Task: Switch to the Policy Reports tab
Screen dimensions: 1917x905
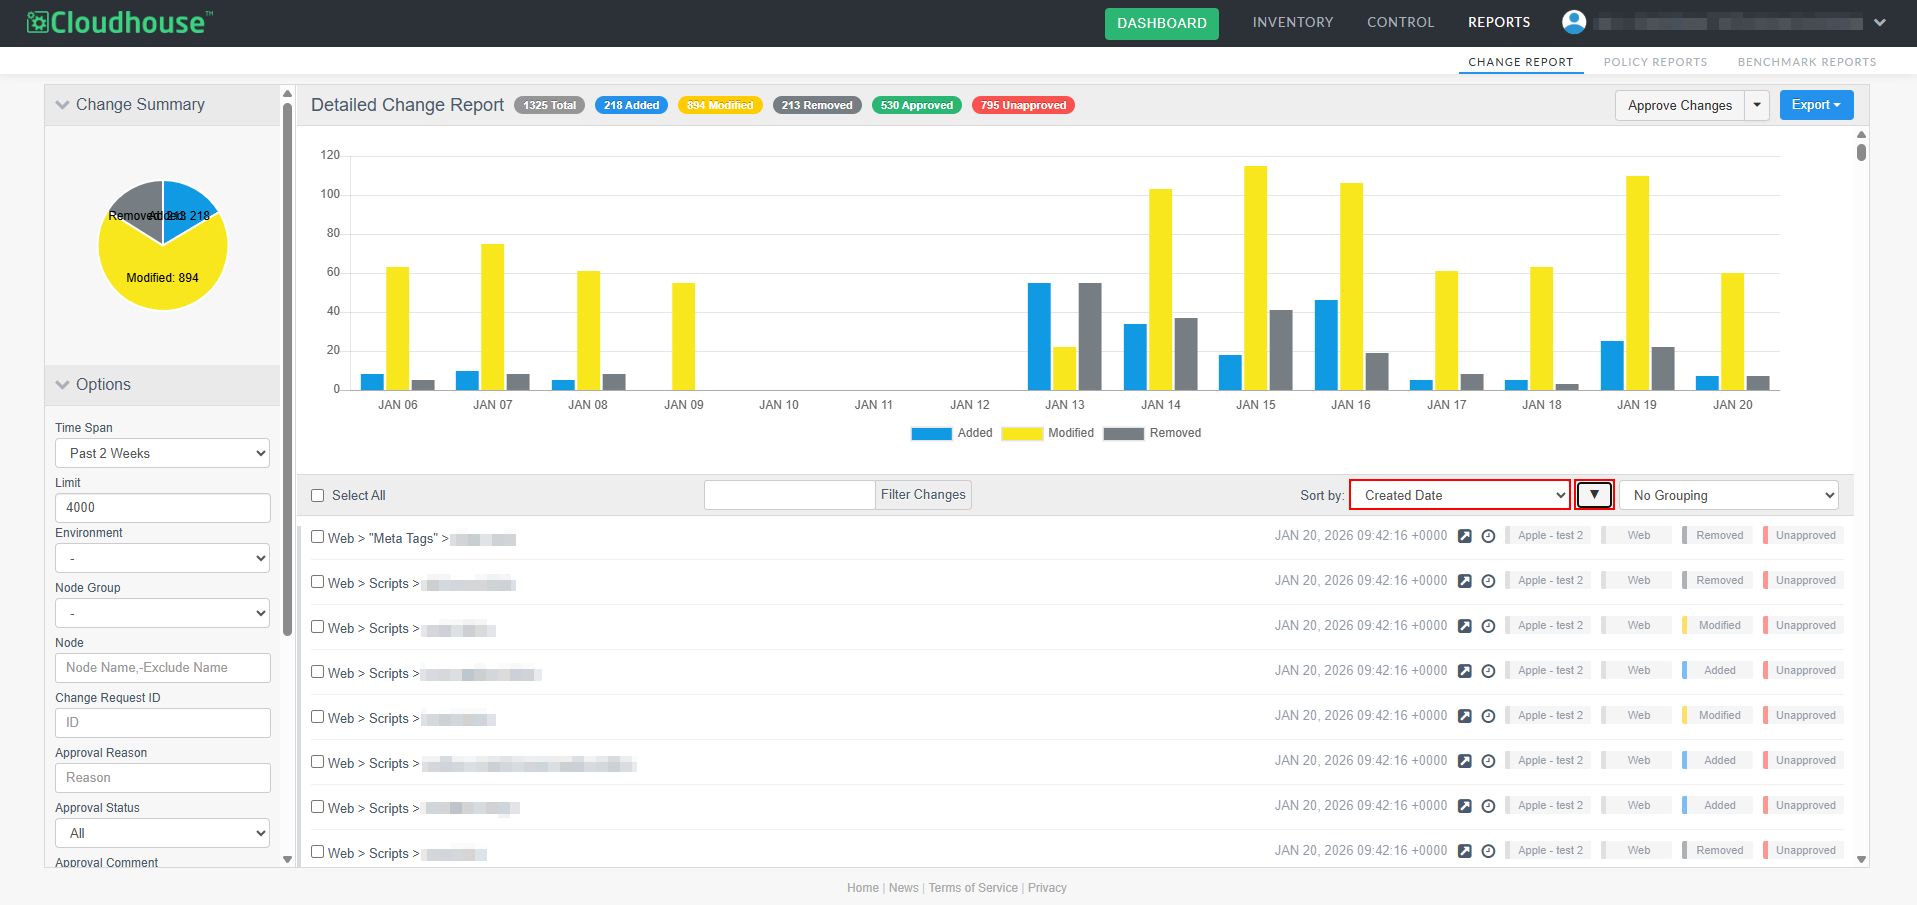Action: coord(1655,62)
